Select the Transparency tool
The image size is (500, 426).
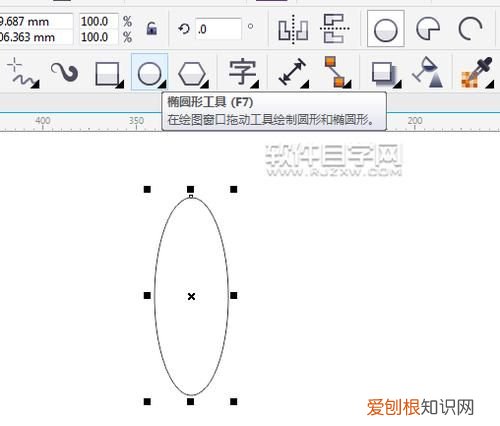[428, 72]
